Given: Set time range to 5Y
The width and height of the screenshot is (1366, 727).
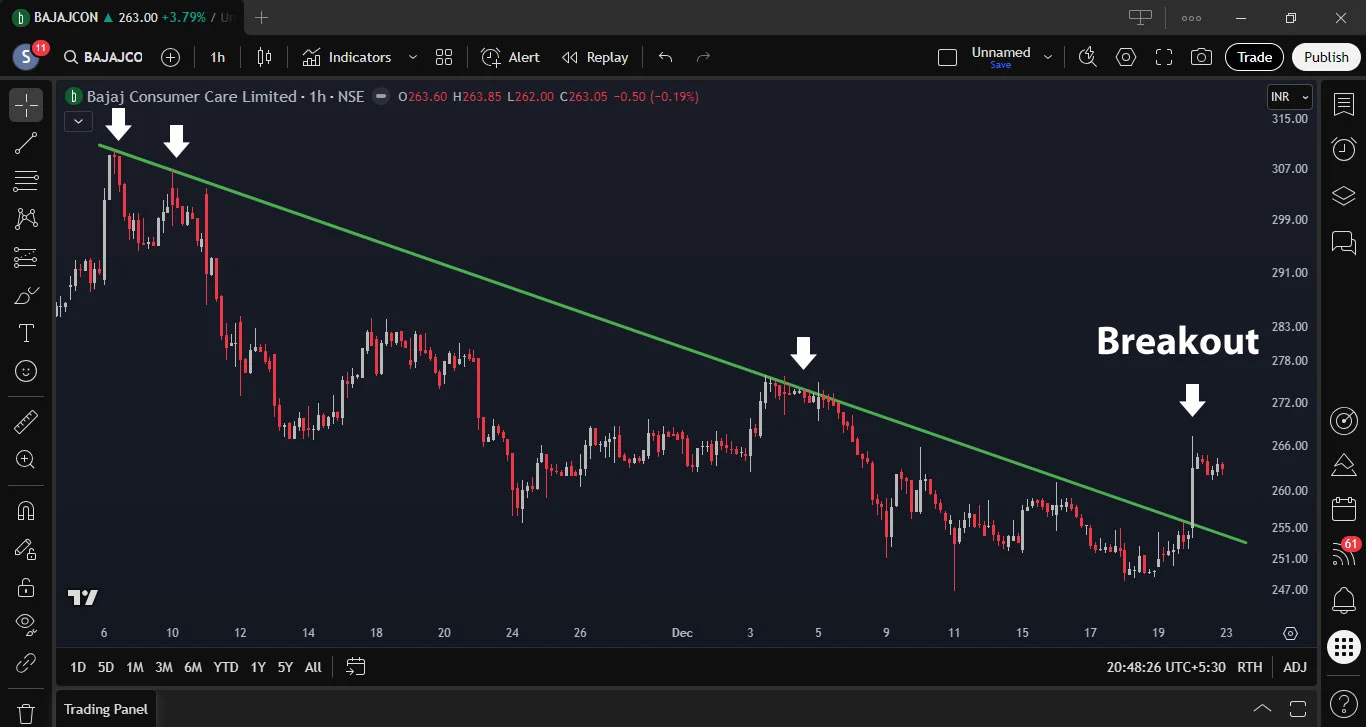Looking at the screenshot, I should 285,667.
